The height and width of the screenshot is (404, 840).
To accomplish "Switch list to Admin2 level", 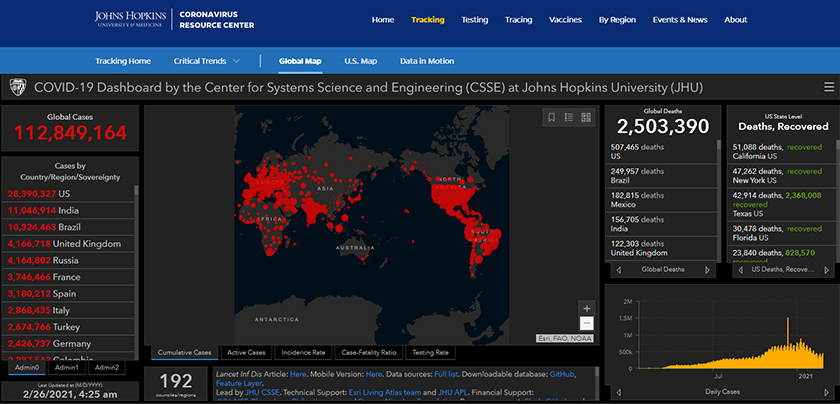I will tap(108, 368).
